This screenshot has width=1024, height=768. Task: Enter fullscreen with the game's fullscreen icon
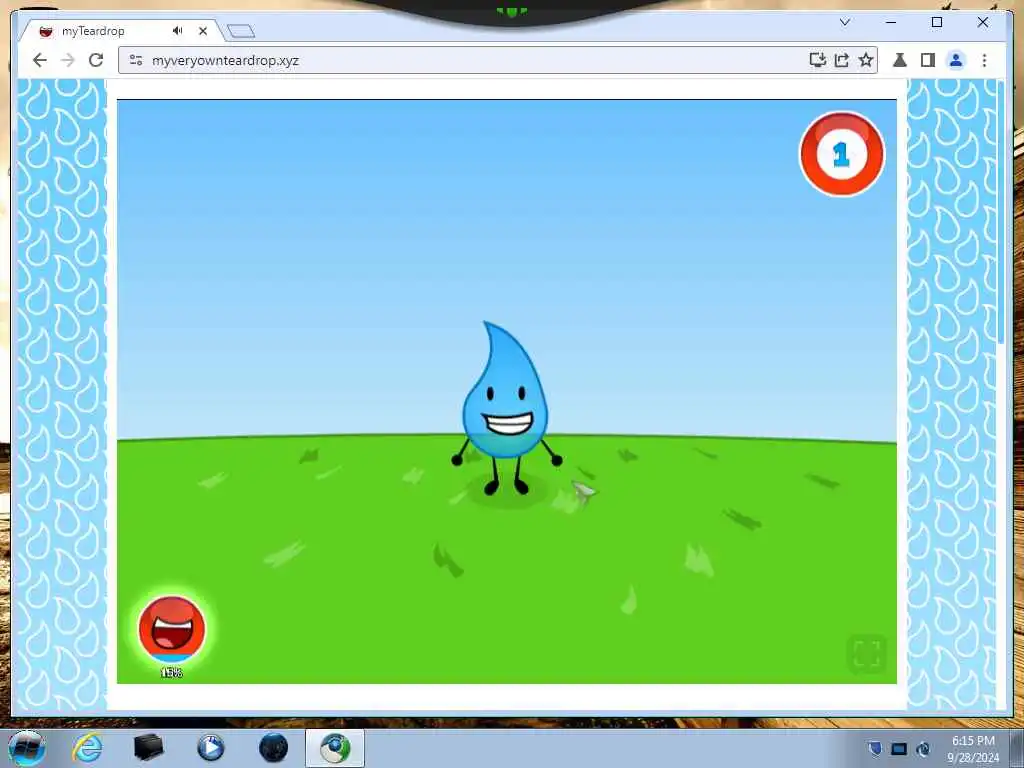pos(867,653)
